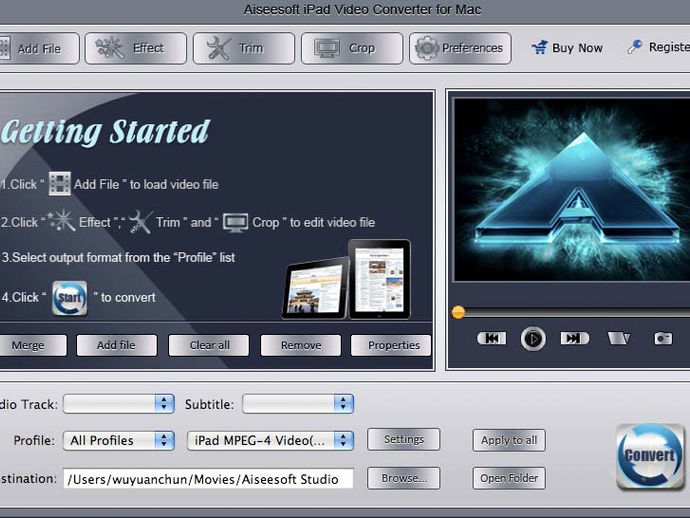This screenshot has width=690, height=518.
Task: Click the Browse... button
Action: pos(404,478)
